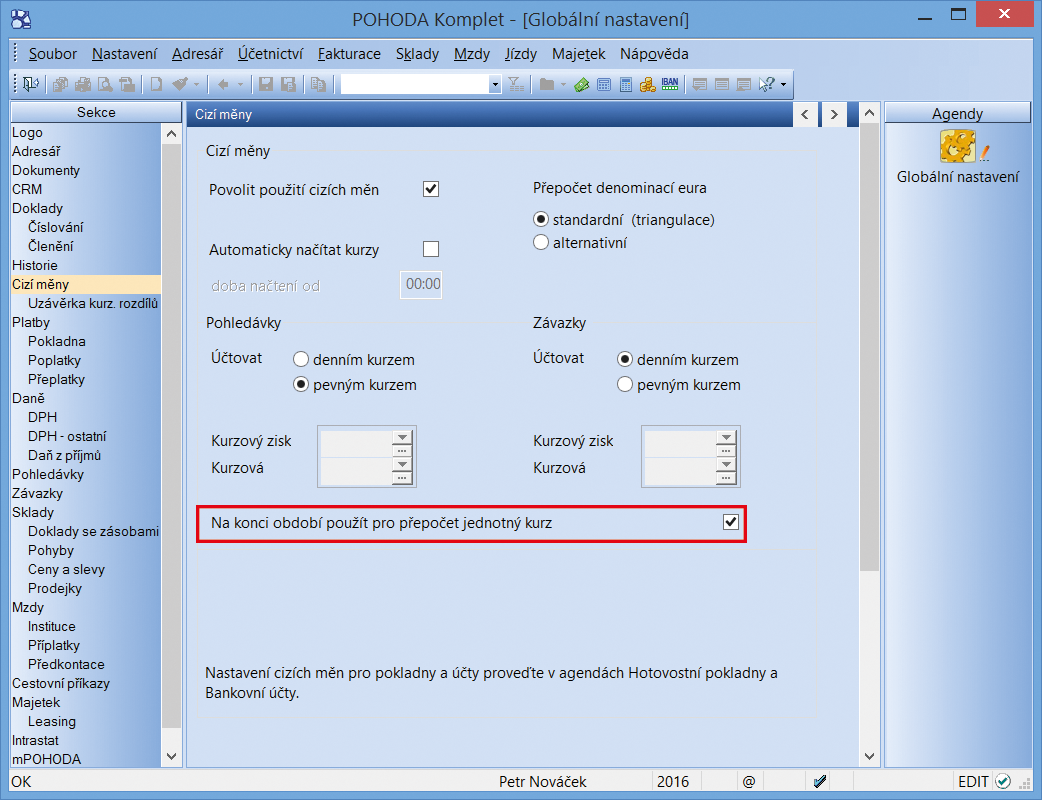
Task: Click the pen checkmark status bar icon
Action: tap(820, 782)
